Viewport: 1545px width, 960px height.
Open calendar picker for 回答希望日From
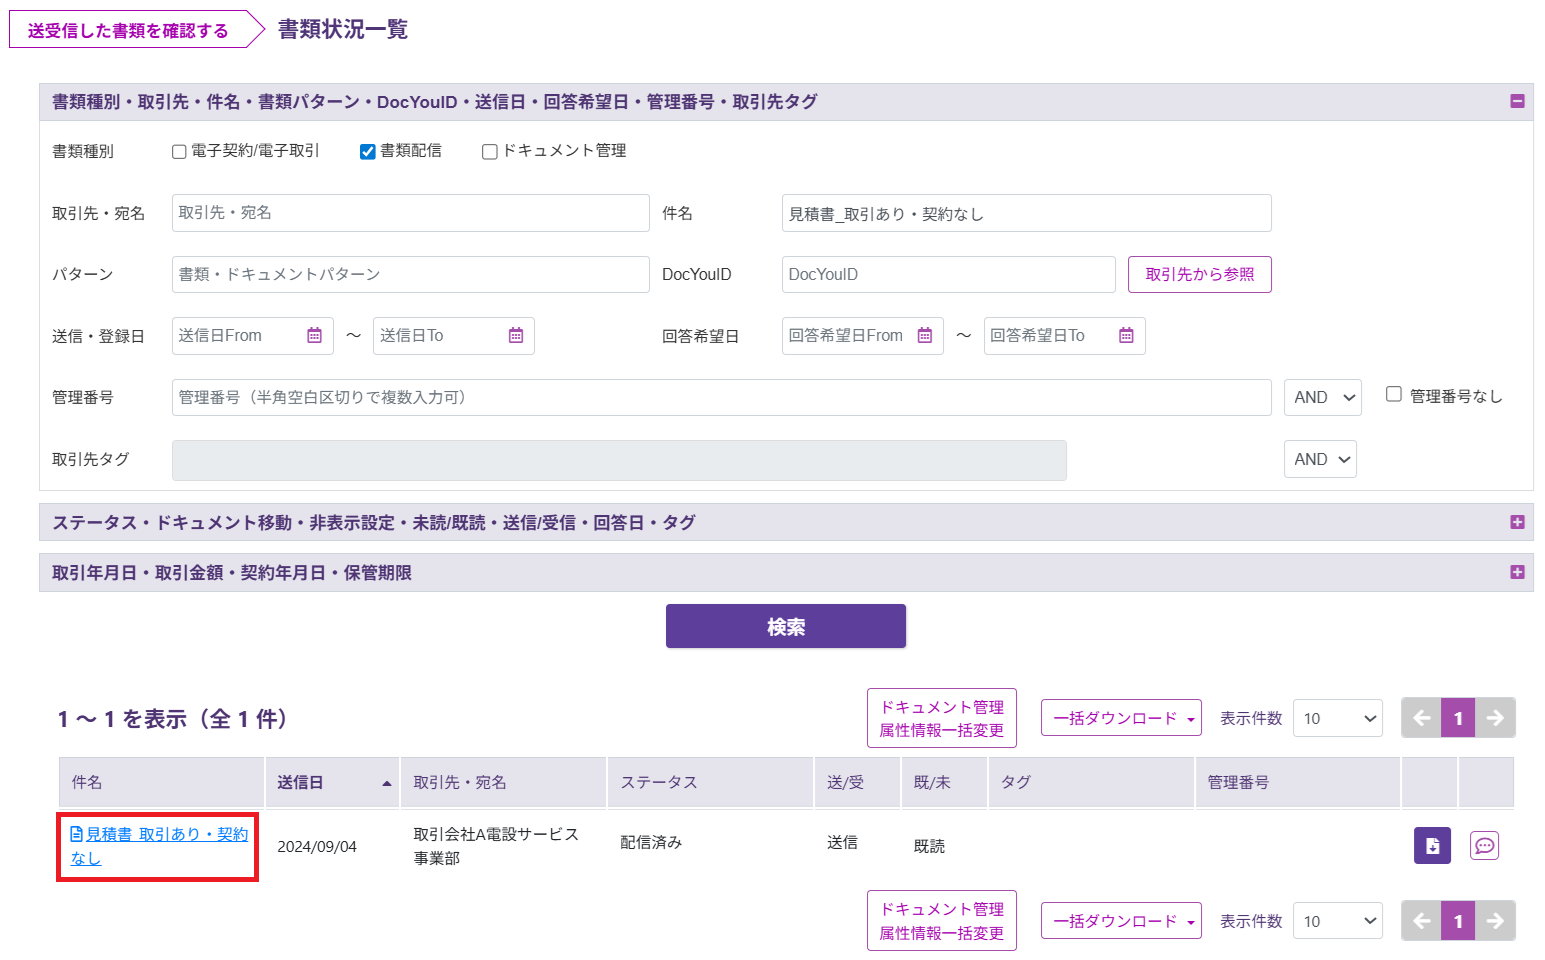click(x=925, y=336)
